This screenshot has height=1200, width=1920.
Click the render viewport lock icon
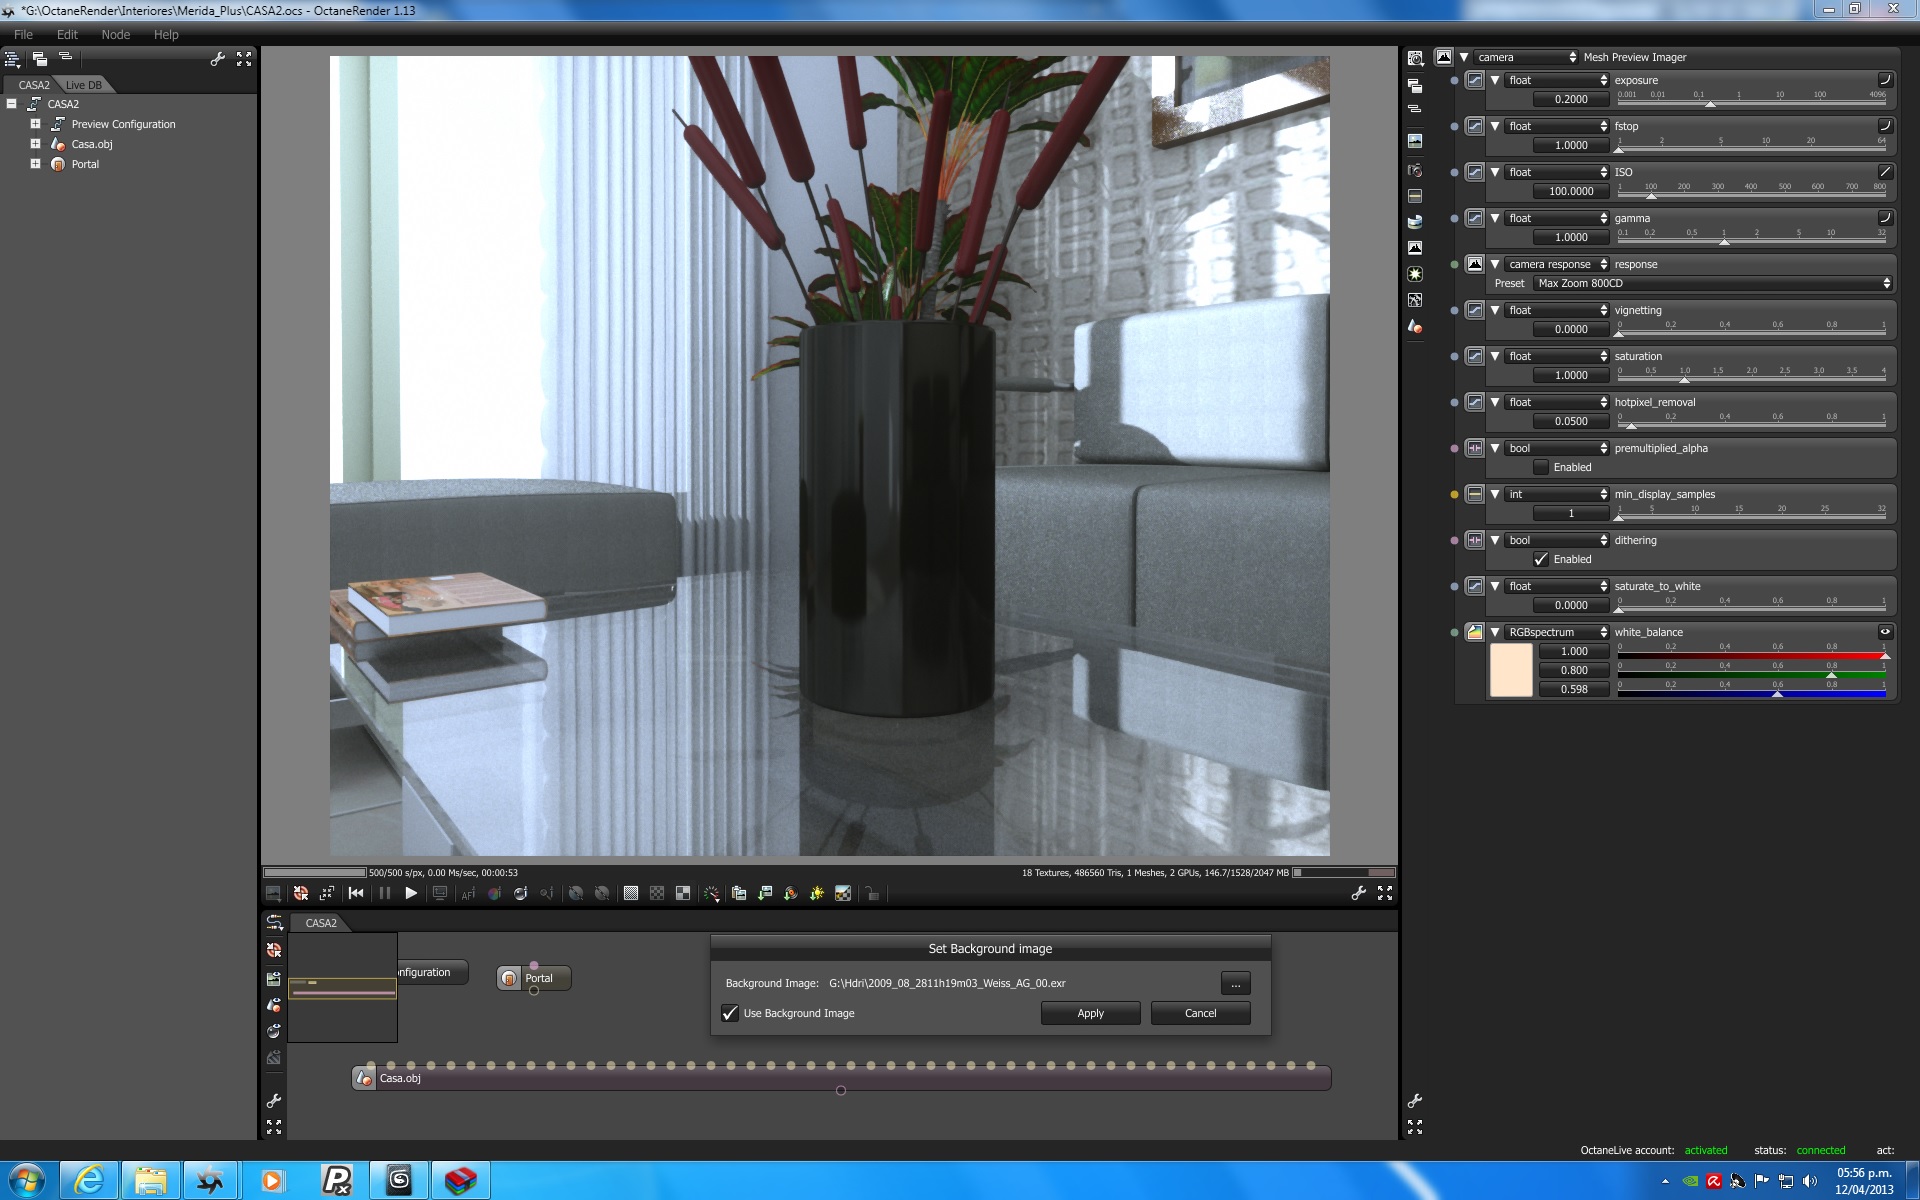point(872,893)
